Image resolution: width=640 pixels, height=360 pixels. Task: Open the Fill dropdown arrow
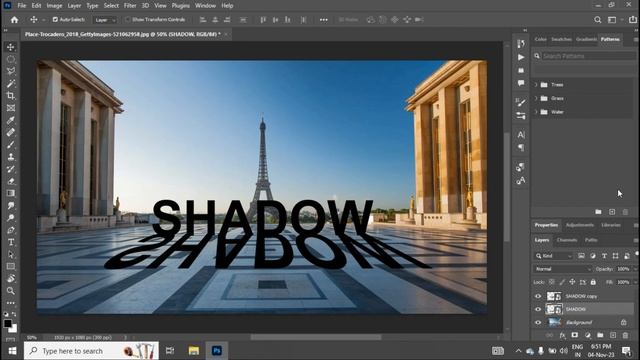[635, 282]
